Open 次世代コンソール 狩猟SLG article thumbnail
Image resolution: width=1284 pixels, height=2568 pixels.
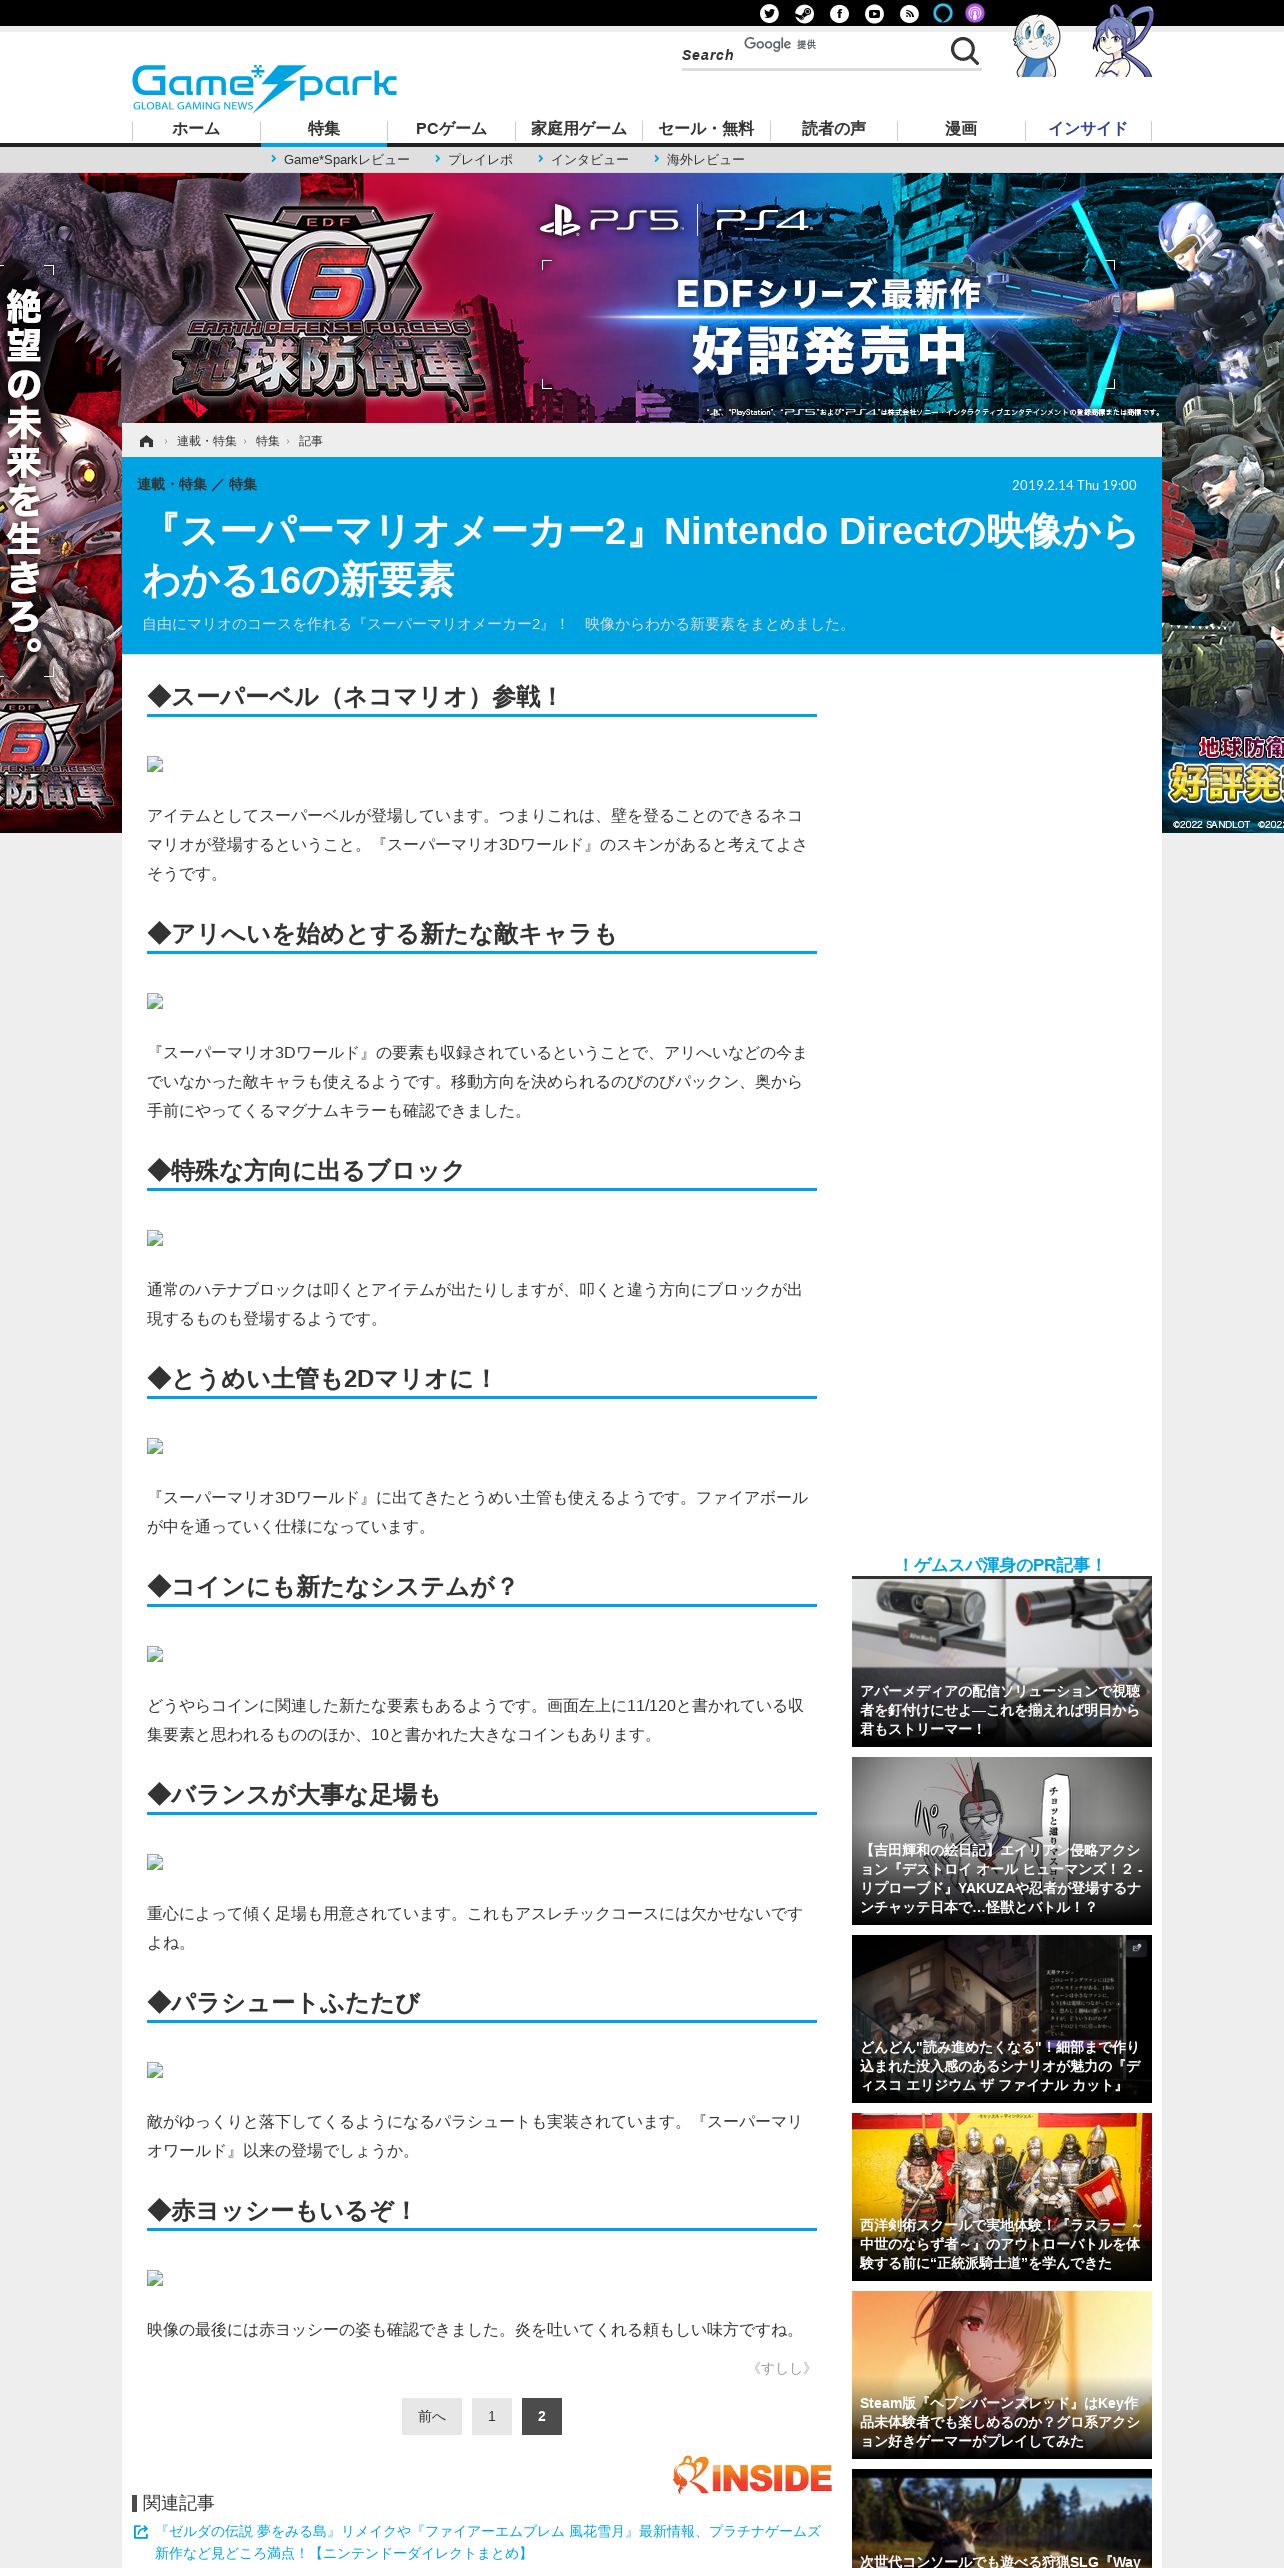click(1002, 2518)
